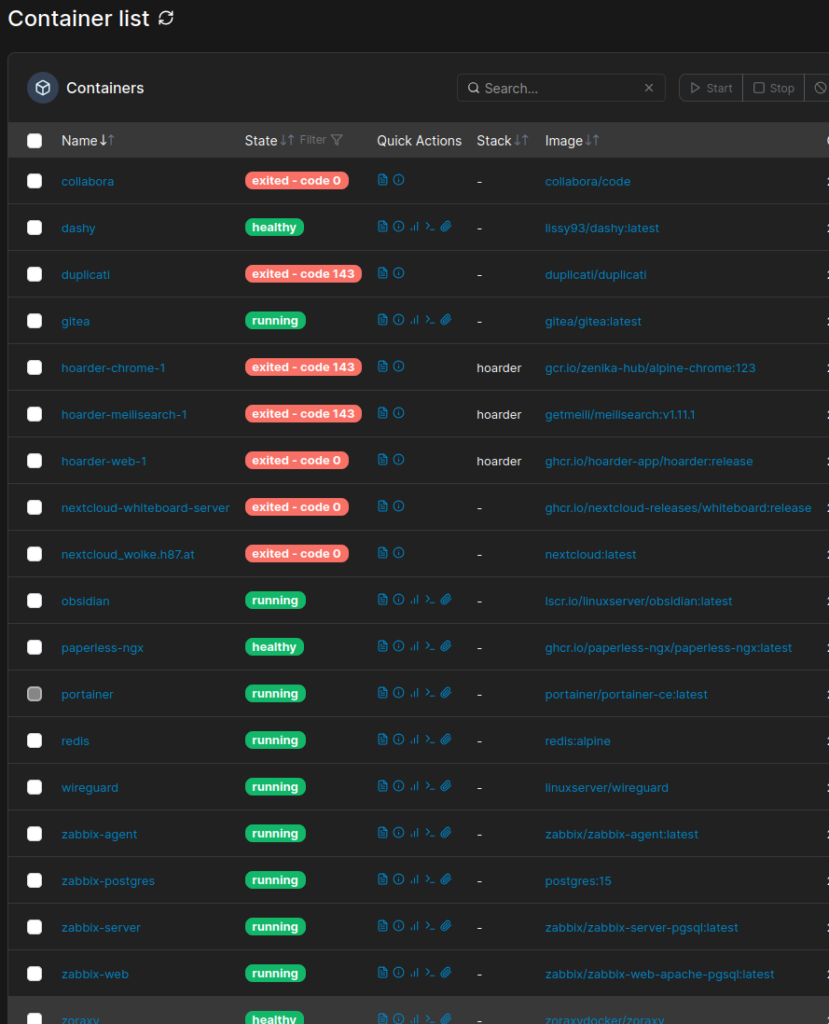Open exec console for dashy
Screen dimensions: 829x1024
click(430, 227)
